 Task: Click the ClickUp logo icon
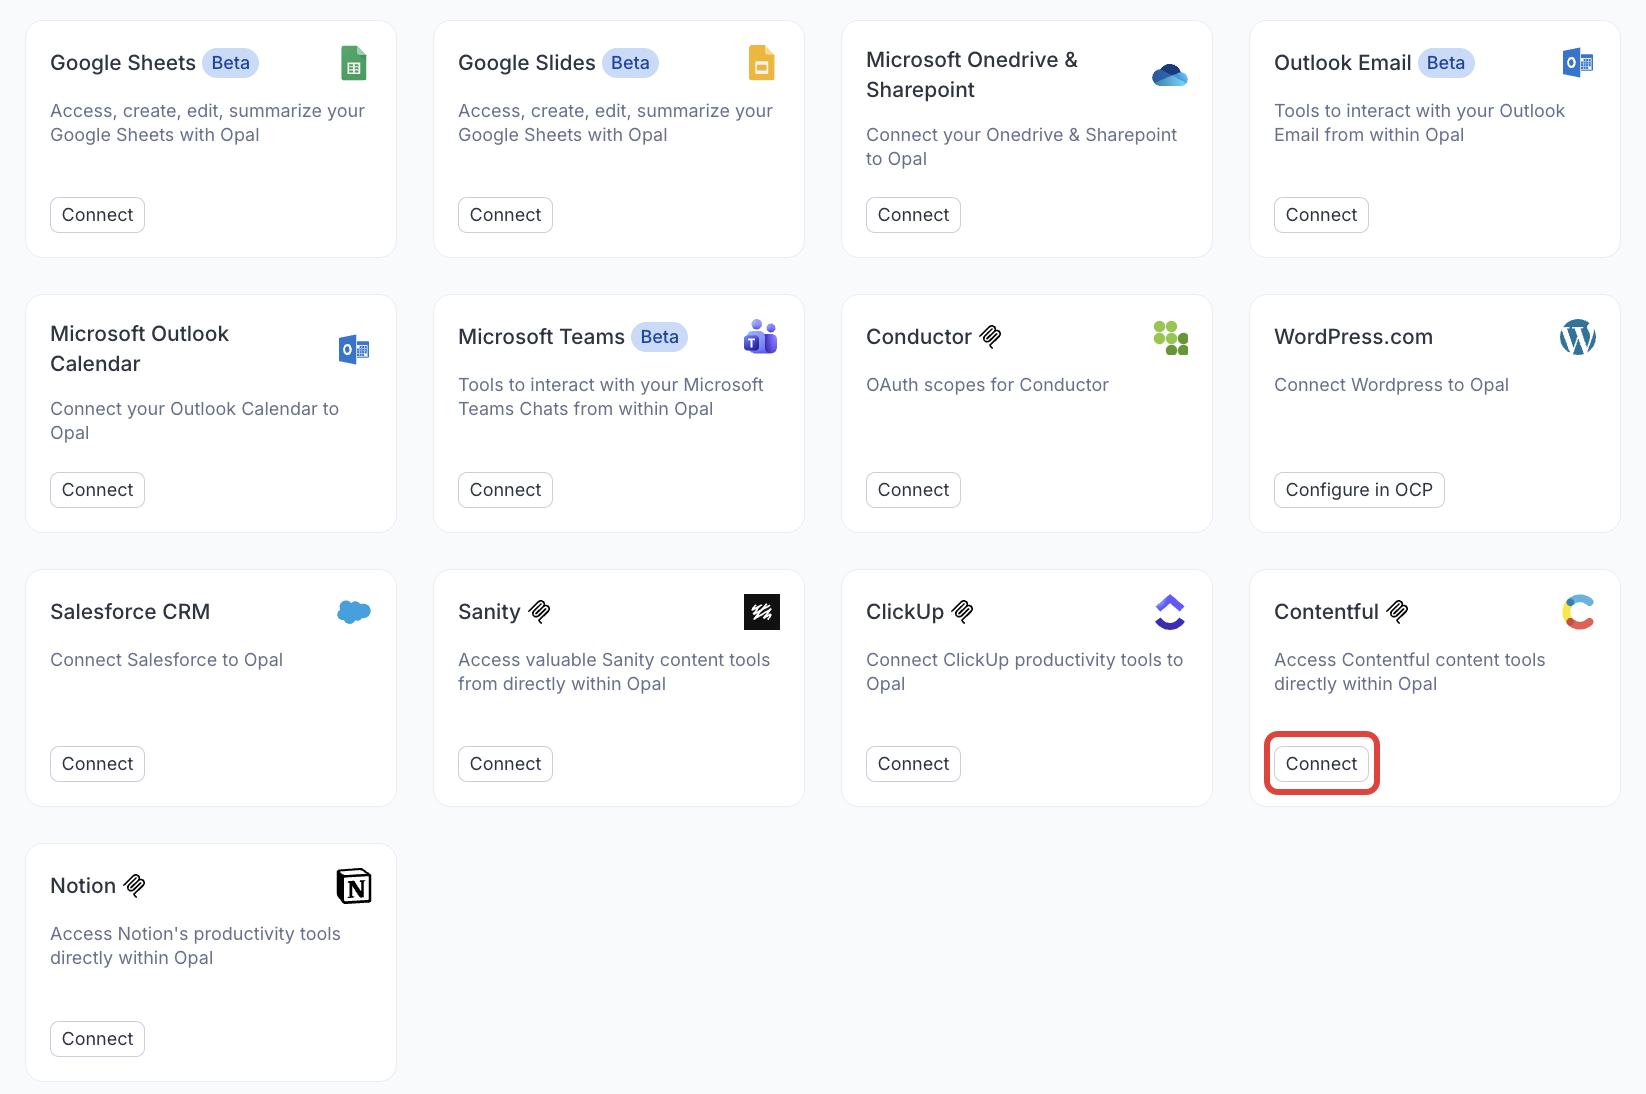[1170, 612]
